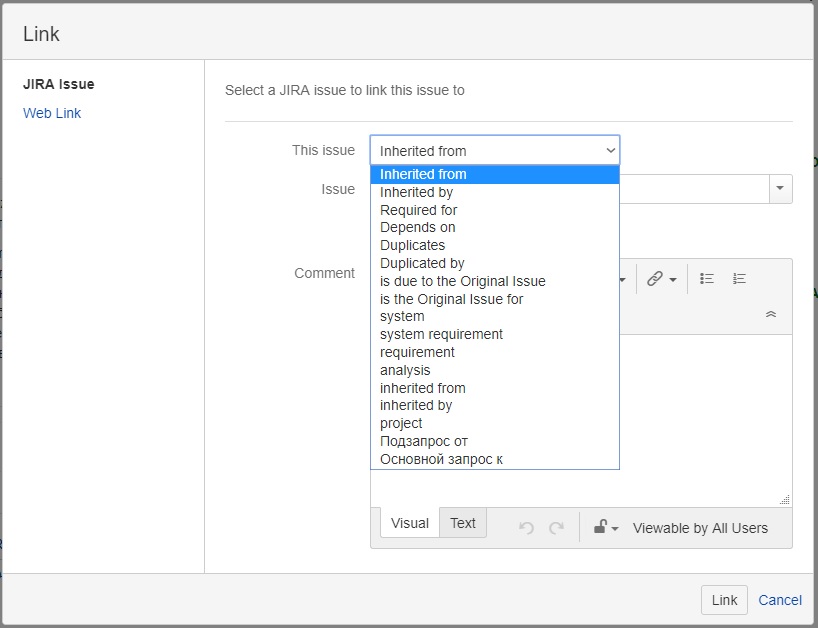This screenshot has width=818, height=628.
Task: Click the undo arrow icon
Action: pos(526,528)
